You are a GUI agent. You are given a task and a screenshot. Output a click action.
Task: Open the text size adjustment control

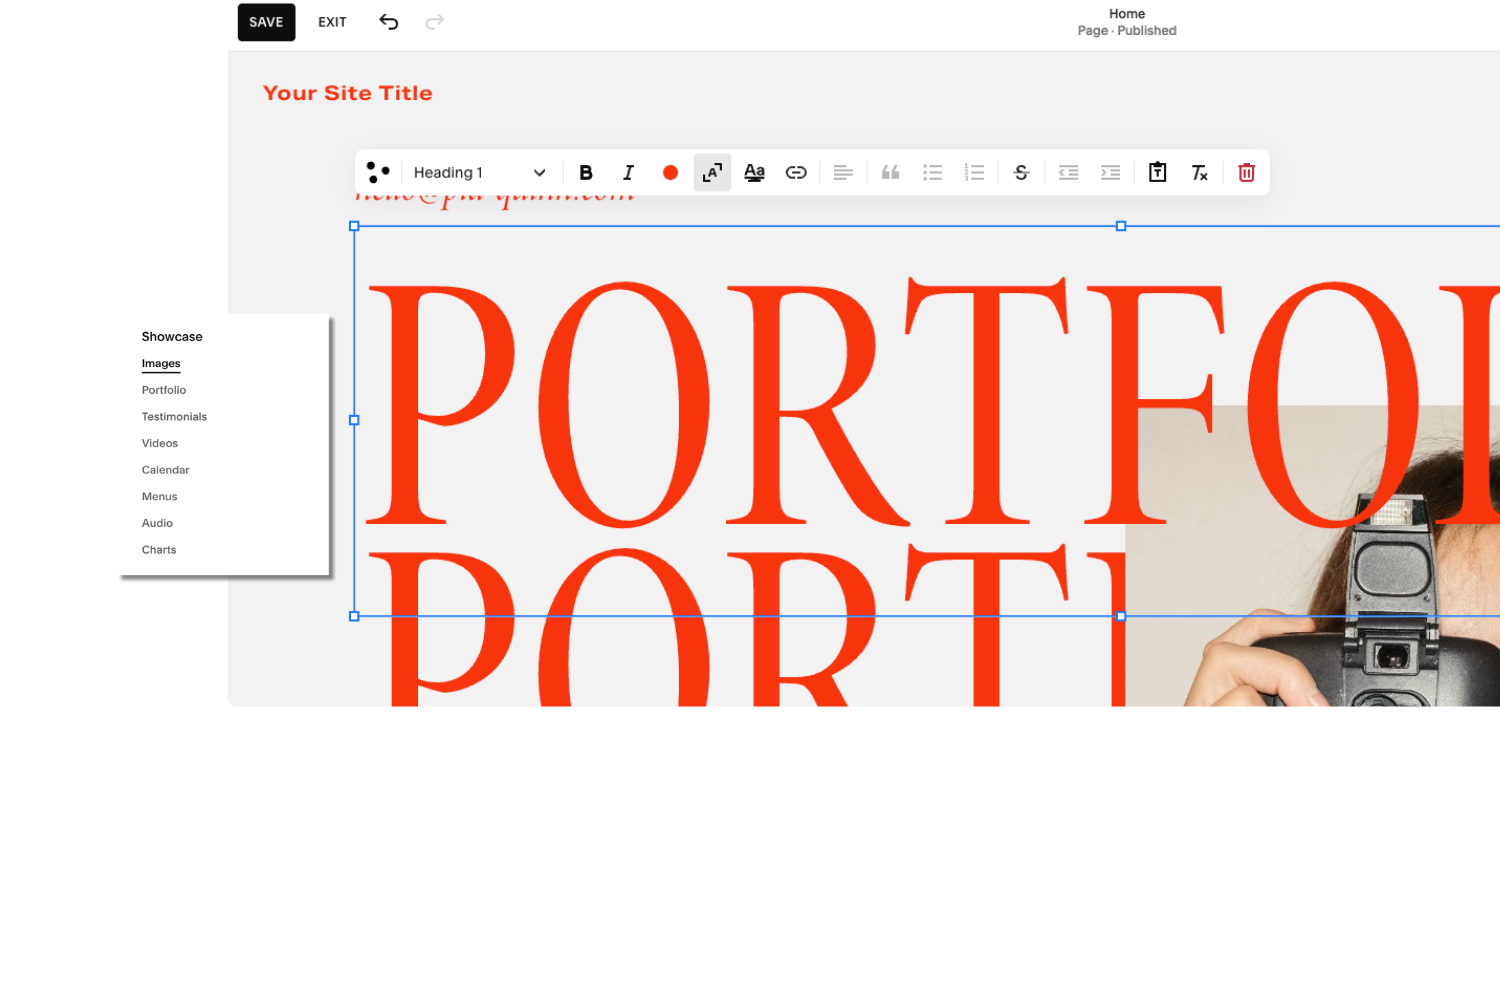click(x=711, y=172)
